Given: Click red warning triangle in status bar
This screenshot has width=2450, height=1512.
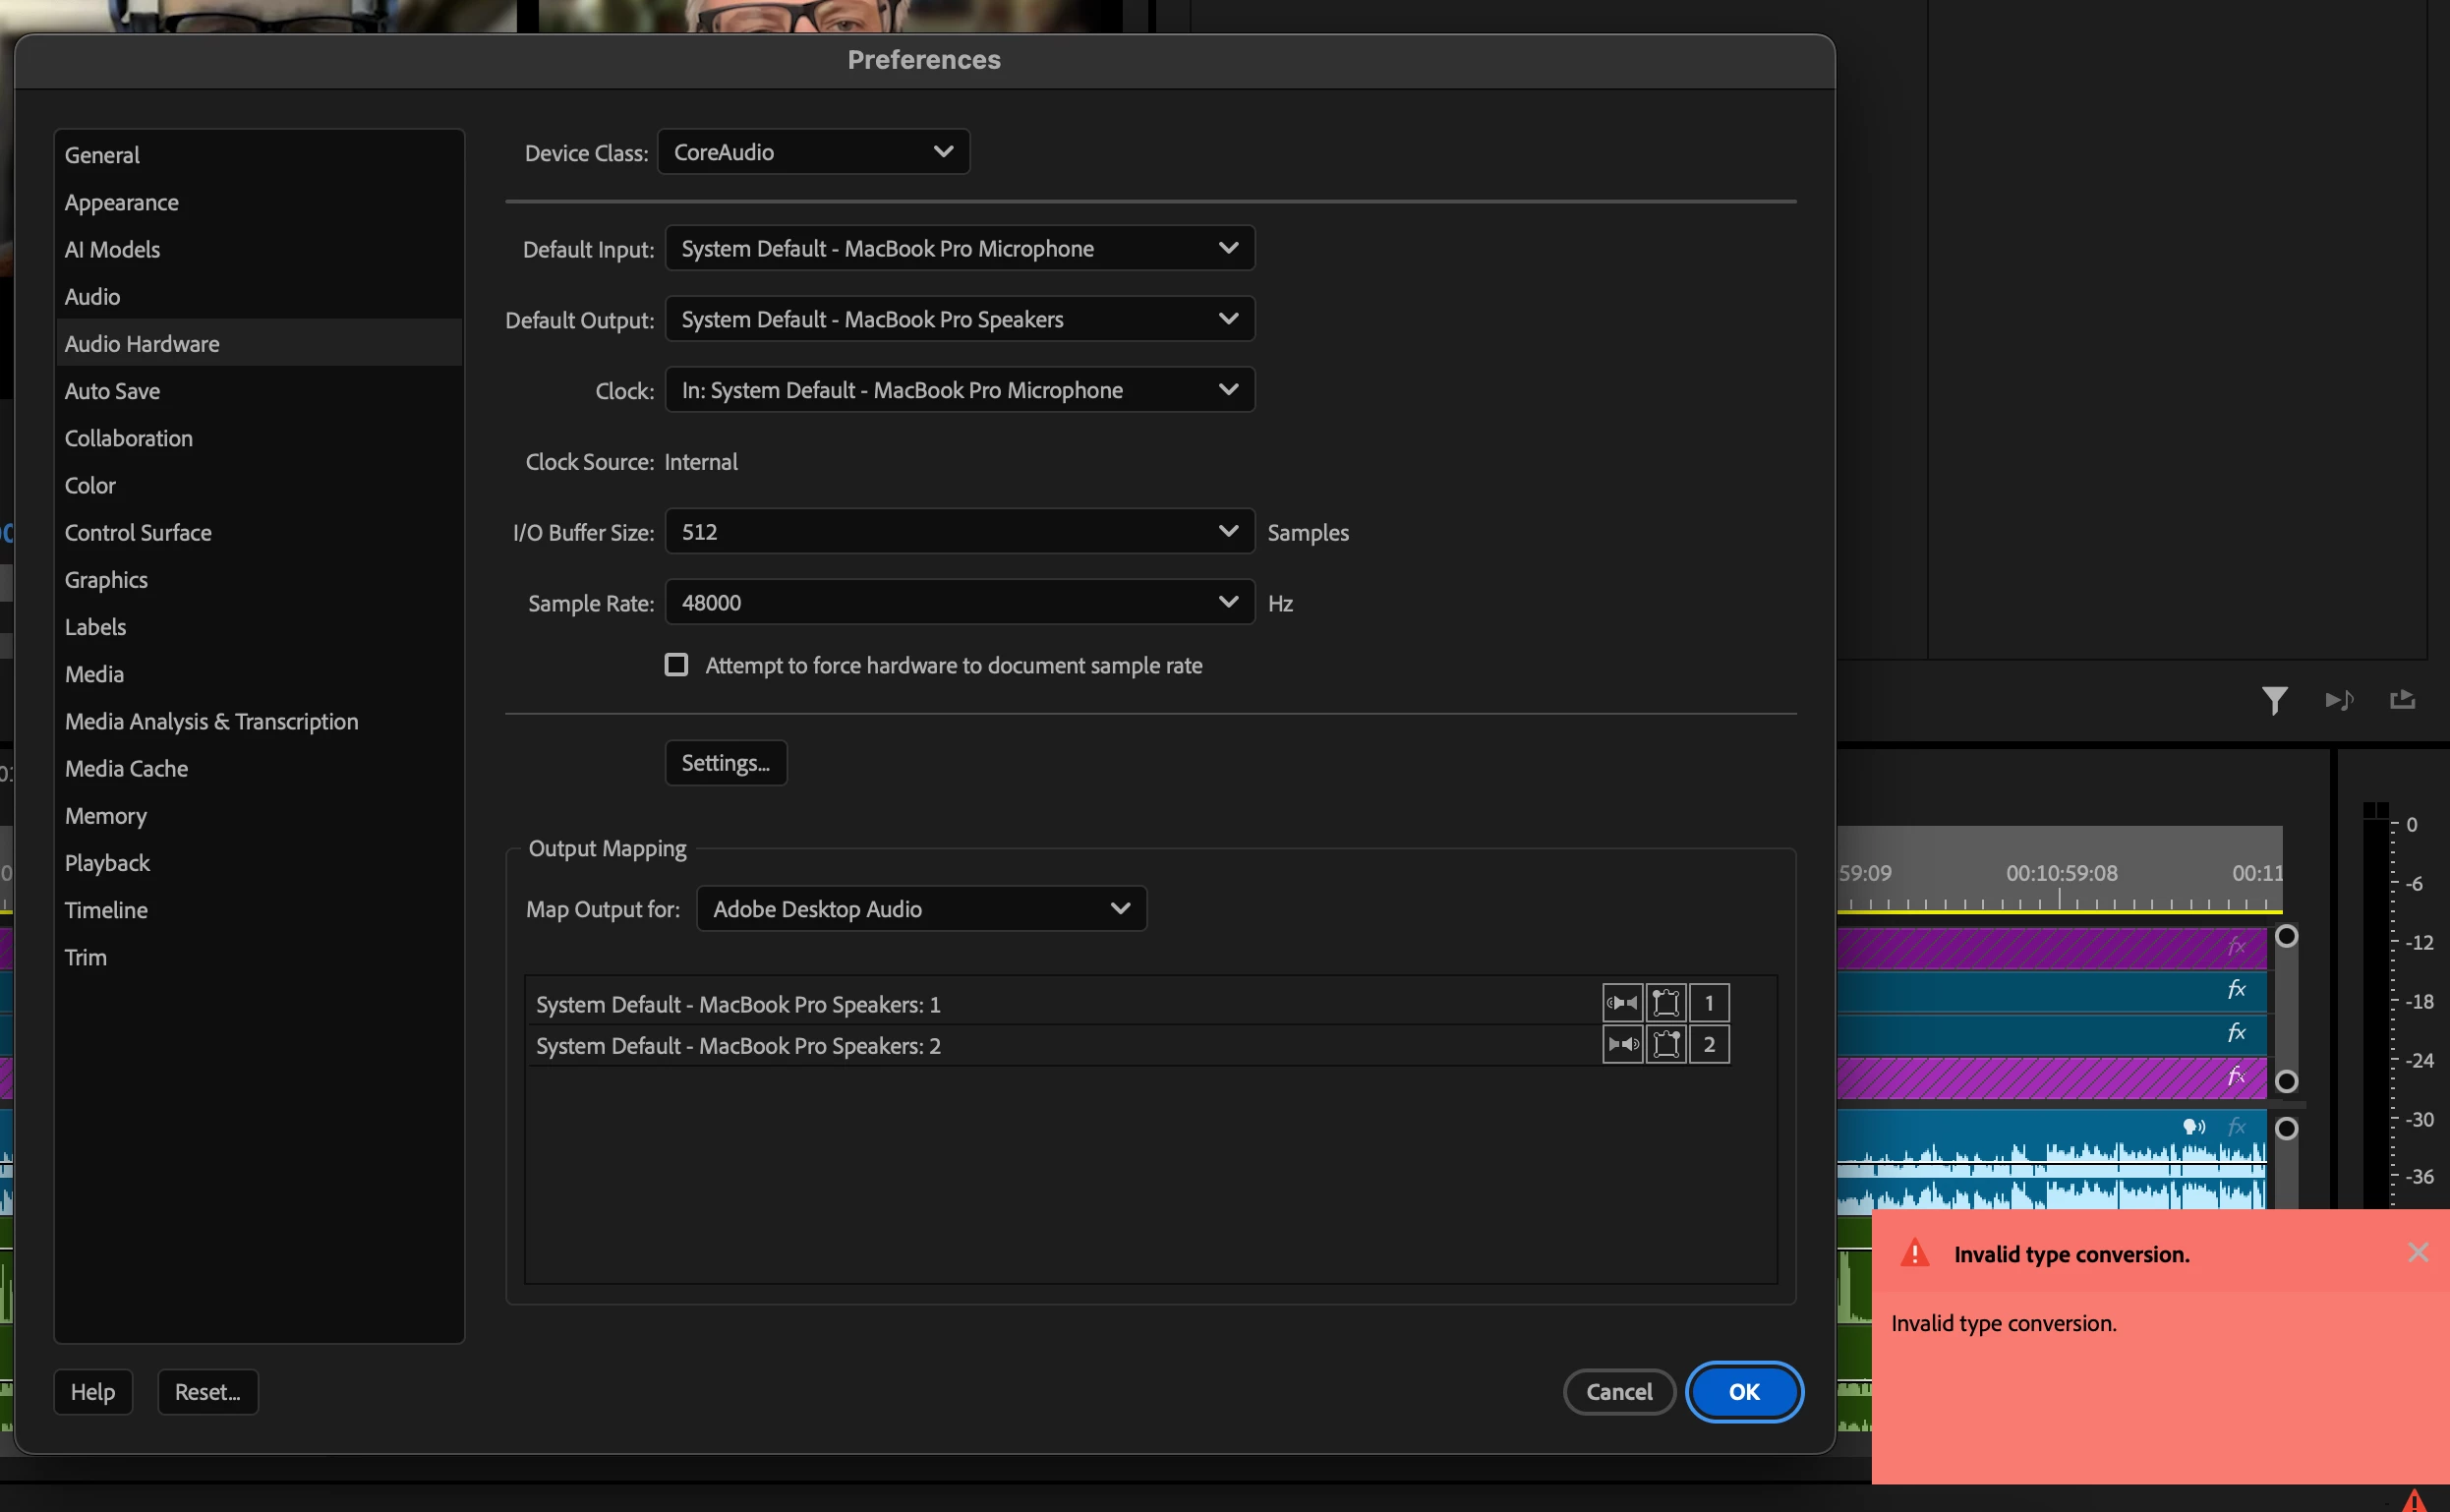Looking at the screenshot, I should [2413, 1500].
